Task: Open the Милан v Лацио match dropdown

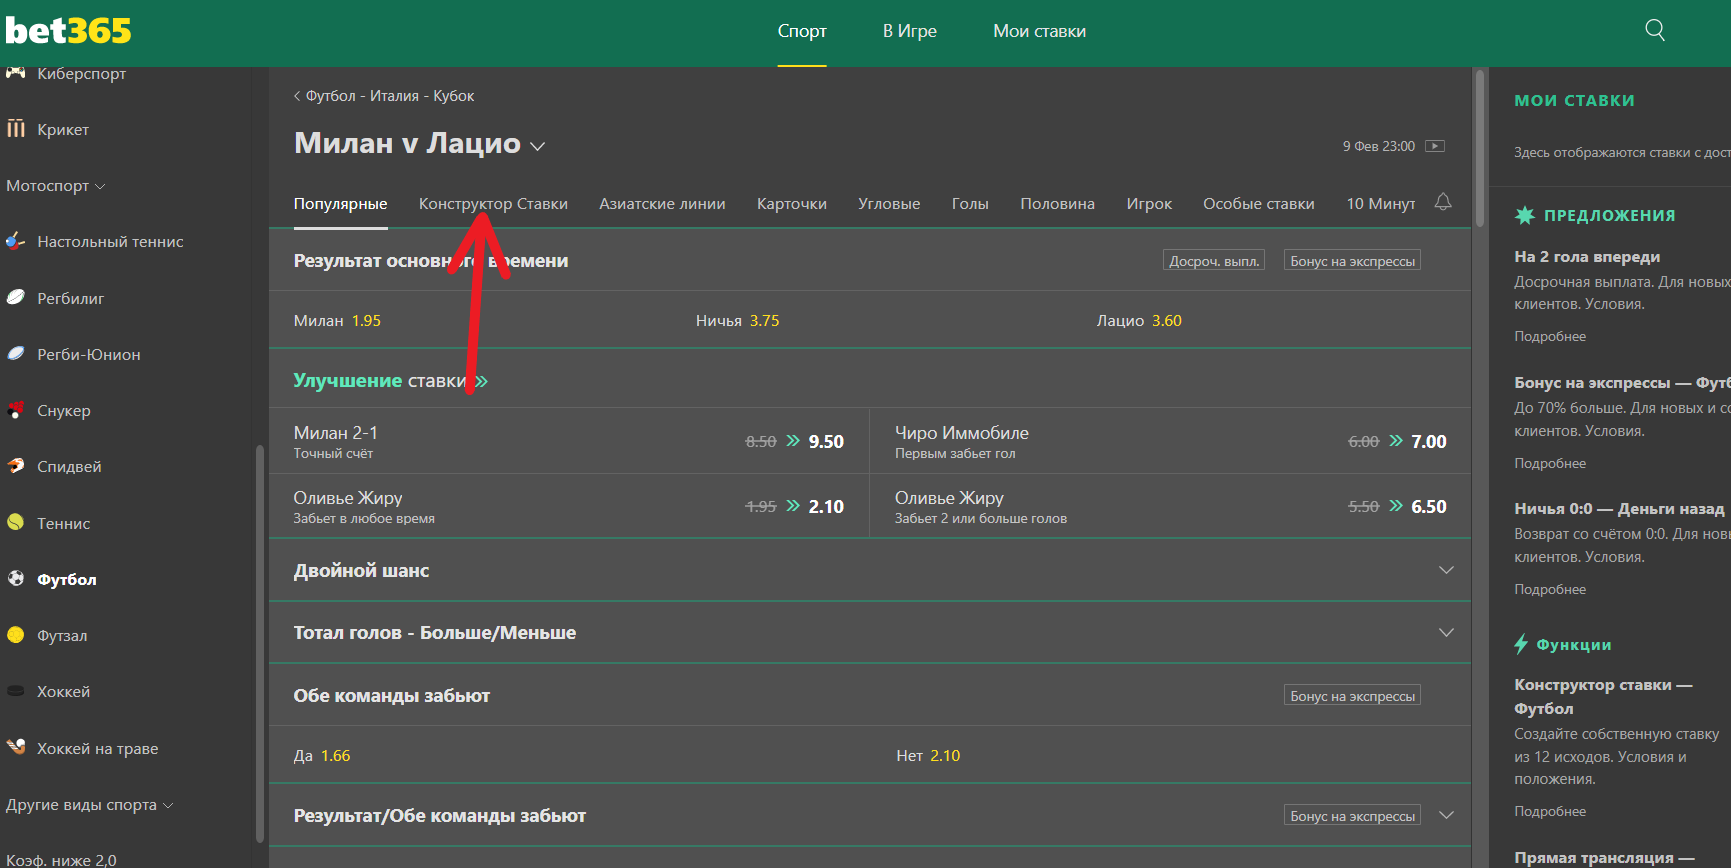Action: (x=537, y=146)
